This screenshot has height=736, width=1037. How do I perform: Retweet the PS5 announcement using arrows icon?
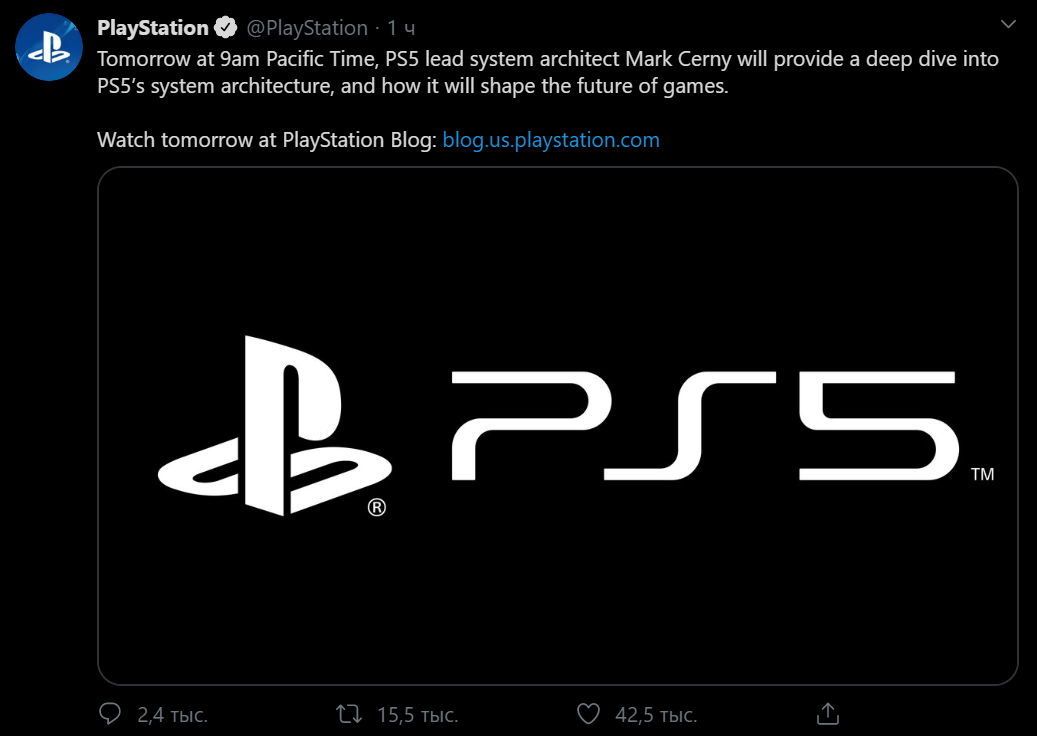[349, 714]
